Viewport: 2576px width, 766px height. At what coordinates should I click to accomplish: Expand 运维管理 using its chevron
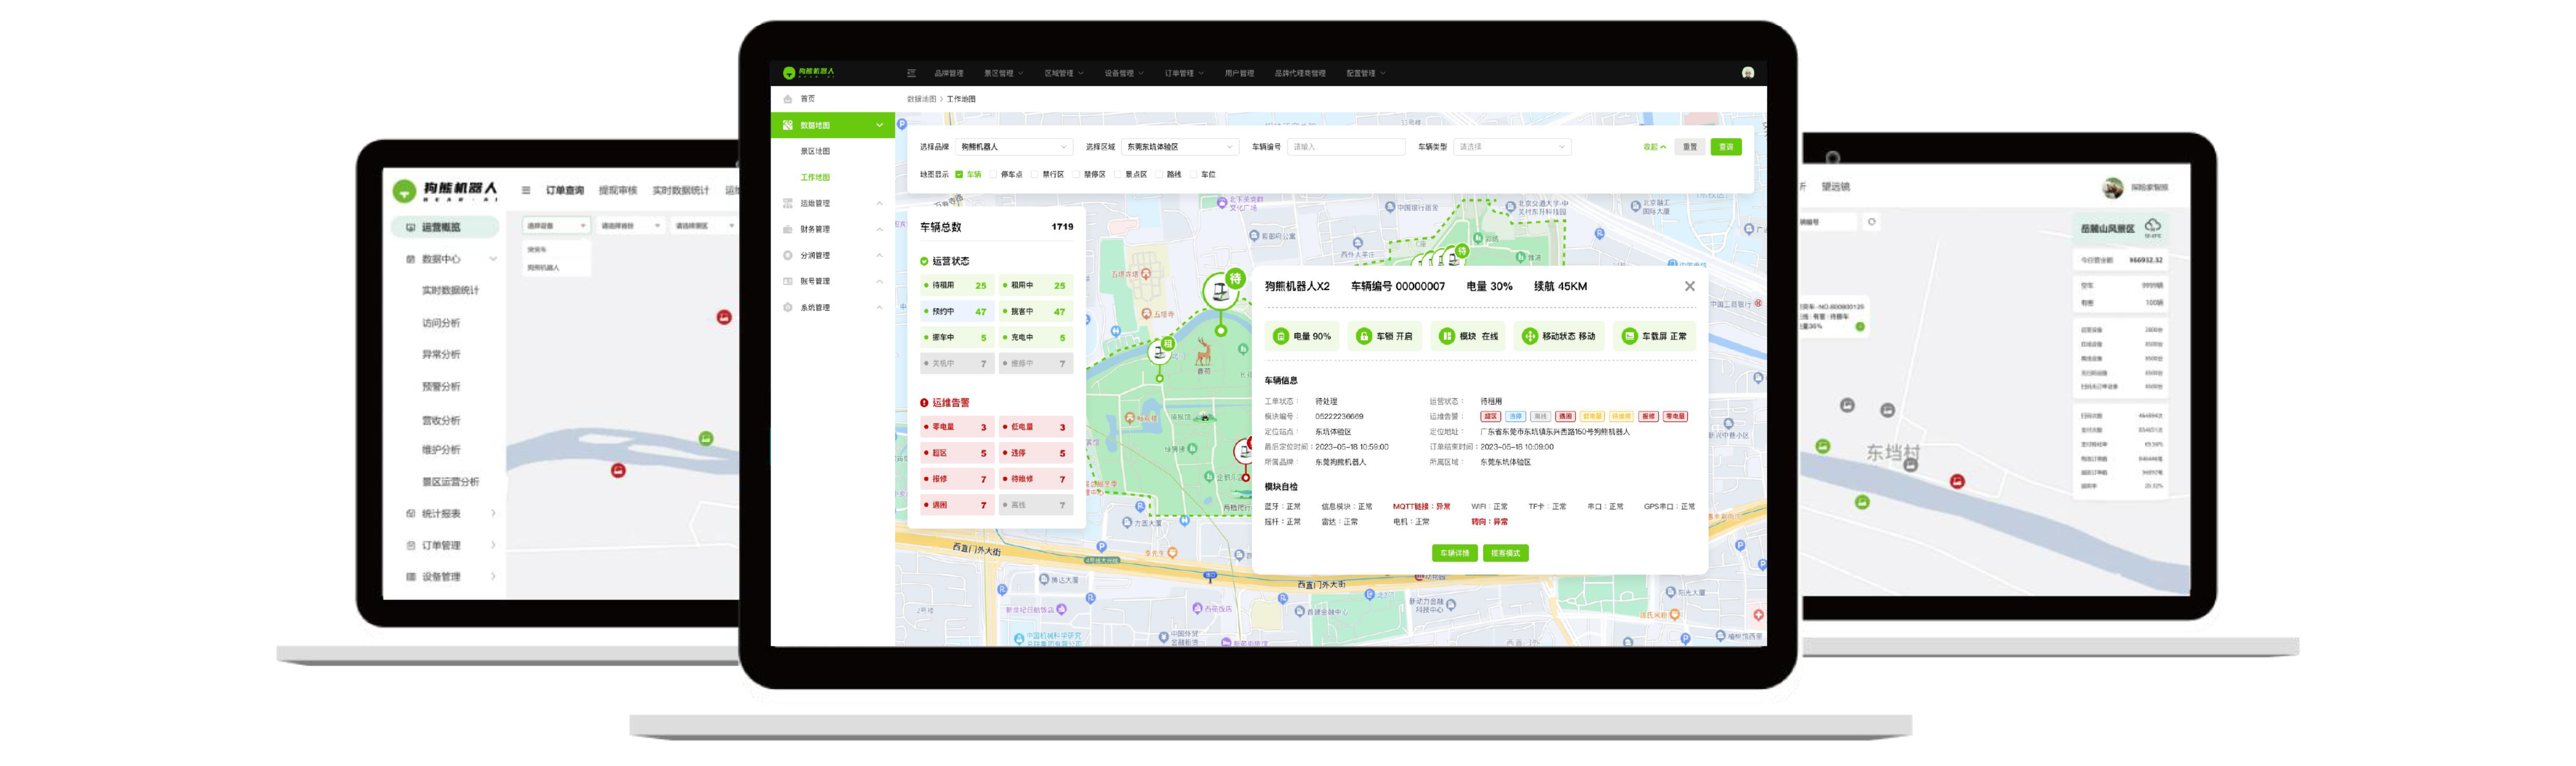[879, 203]
